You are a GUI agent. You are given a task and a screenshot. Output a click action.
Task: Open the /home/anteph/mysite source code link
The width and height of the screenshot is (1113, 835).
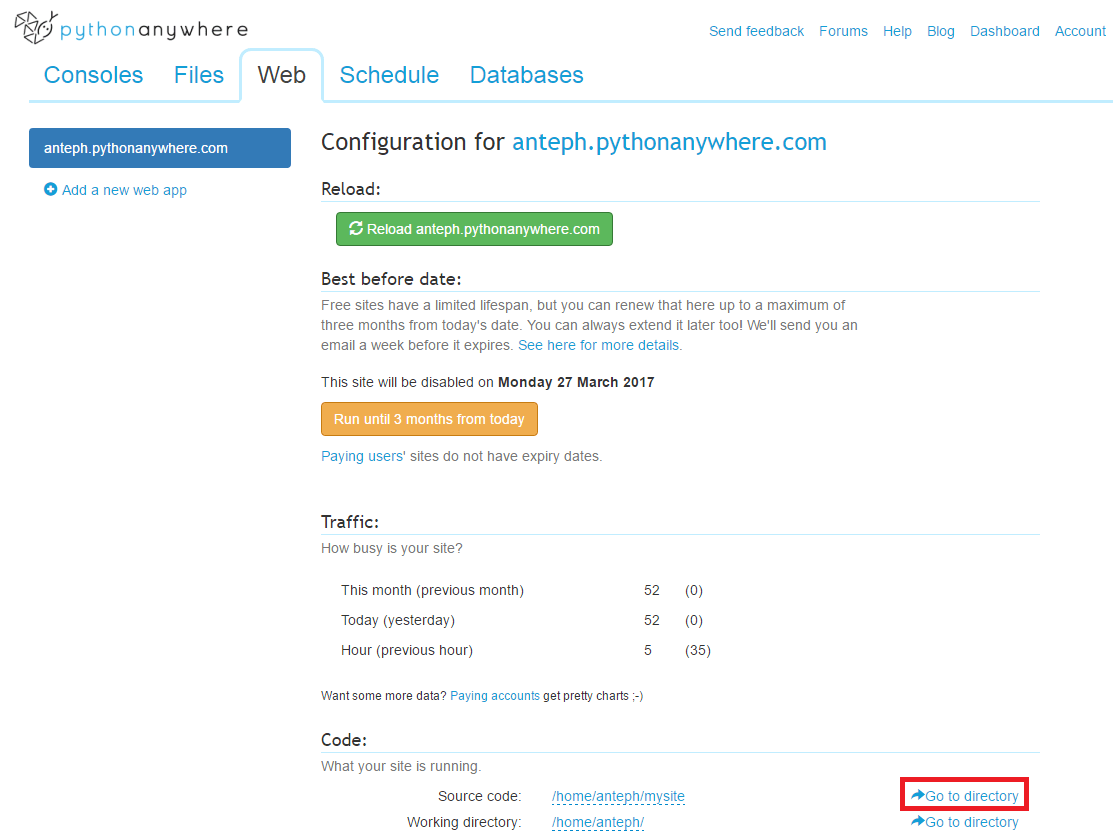[618, 796]
